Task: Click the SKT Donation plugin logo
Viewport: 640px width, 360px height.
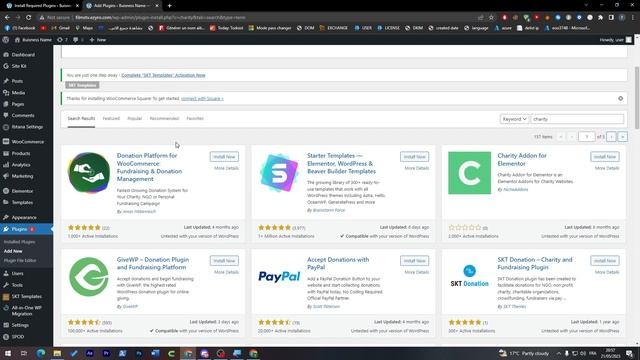Action: [x=469, y=277]
